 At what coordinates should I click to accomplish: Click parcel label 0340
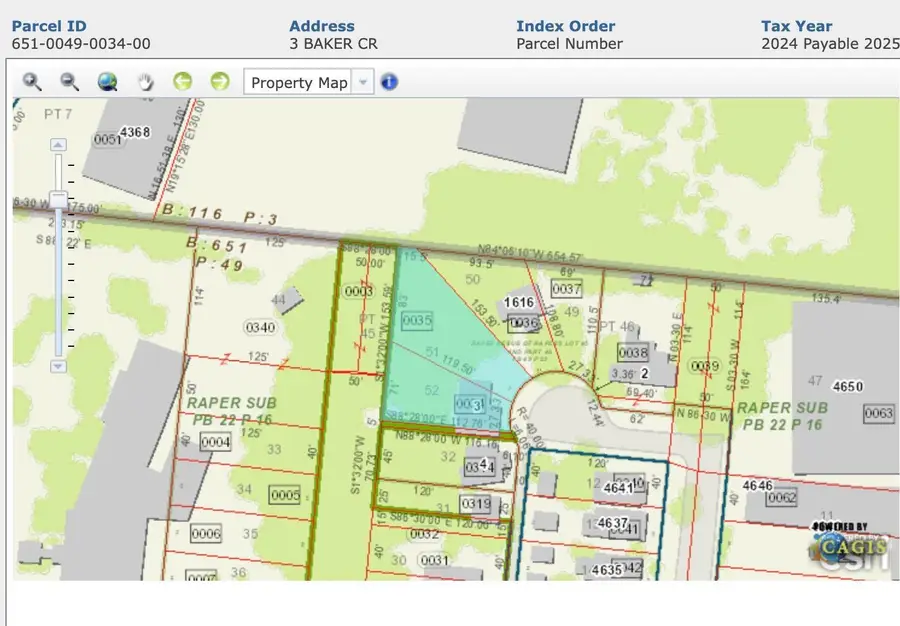point(260,327)
